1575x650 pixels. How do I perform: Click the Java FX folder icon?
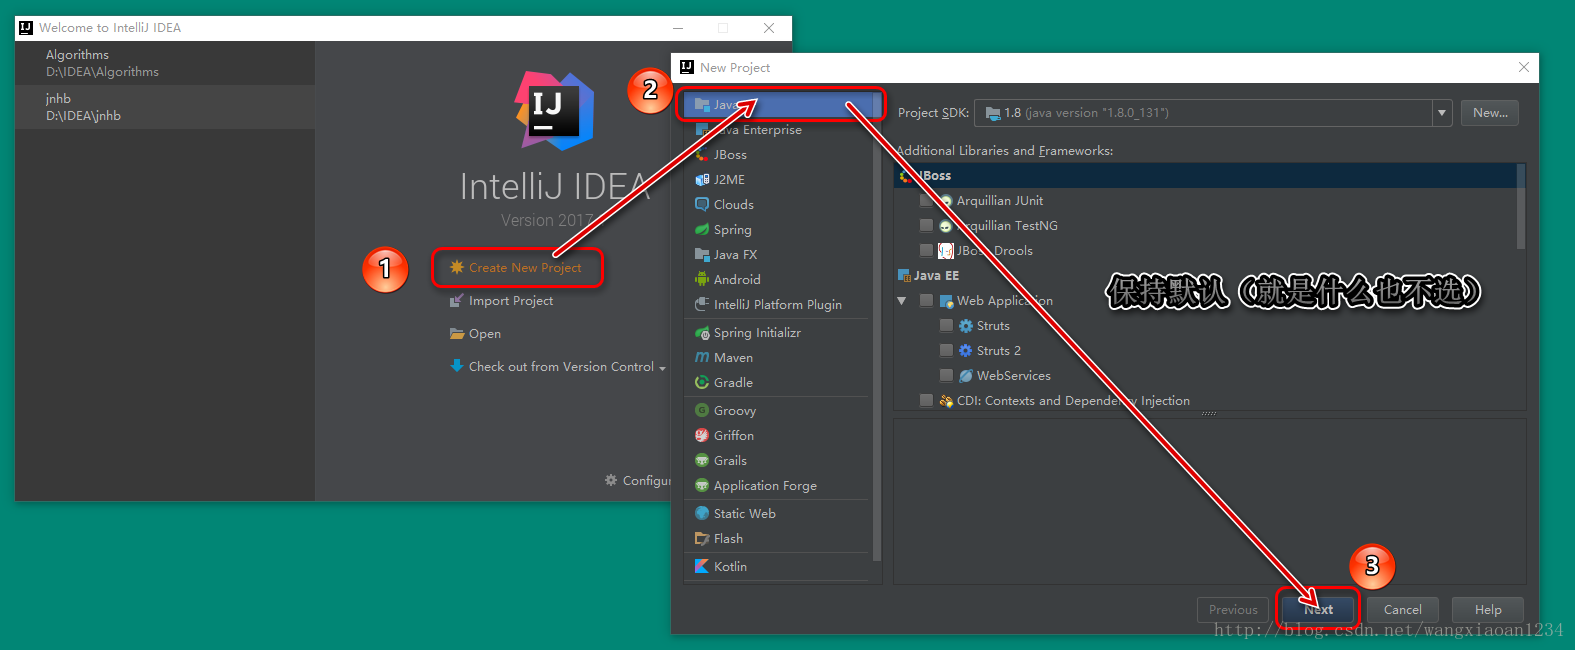(x=702, y=255)
